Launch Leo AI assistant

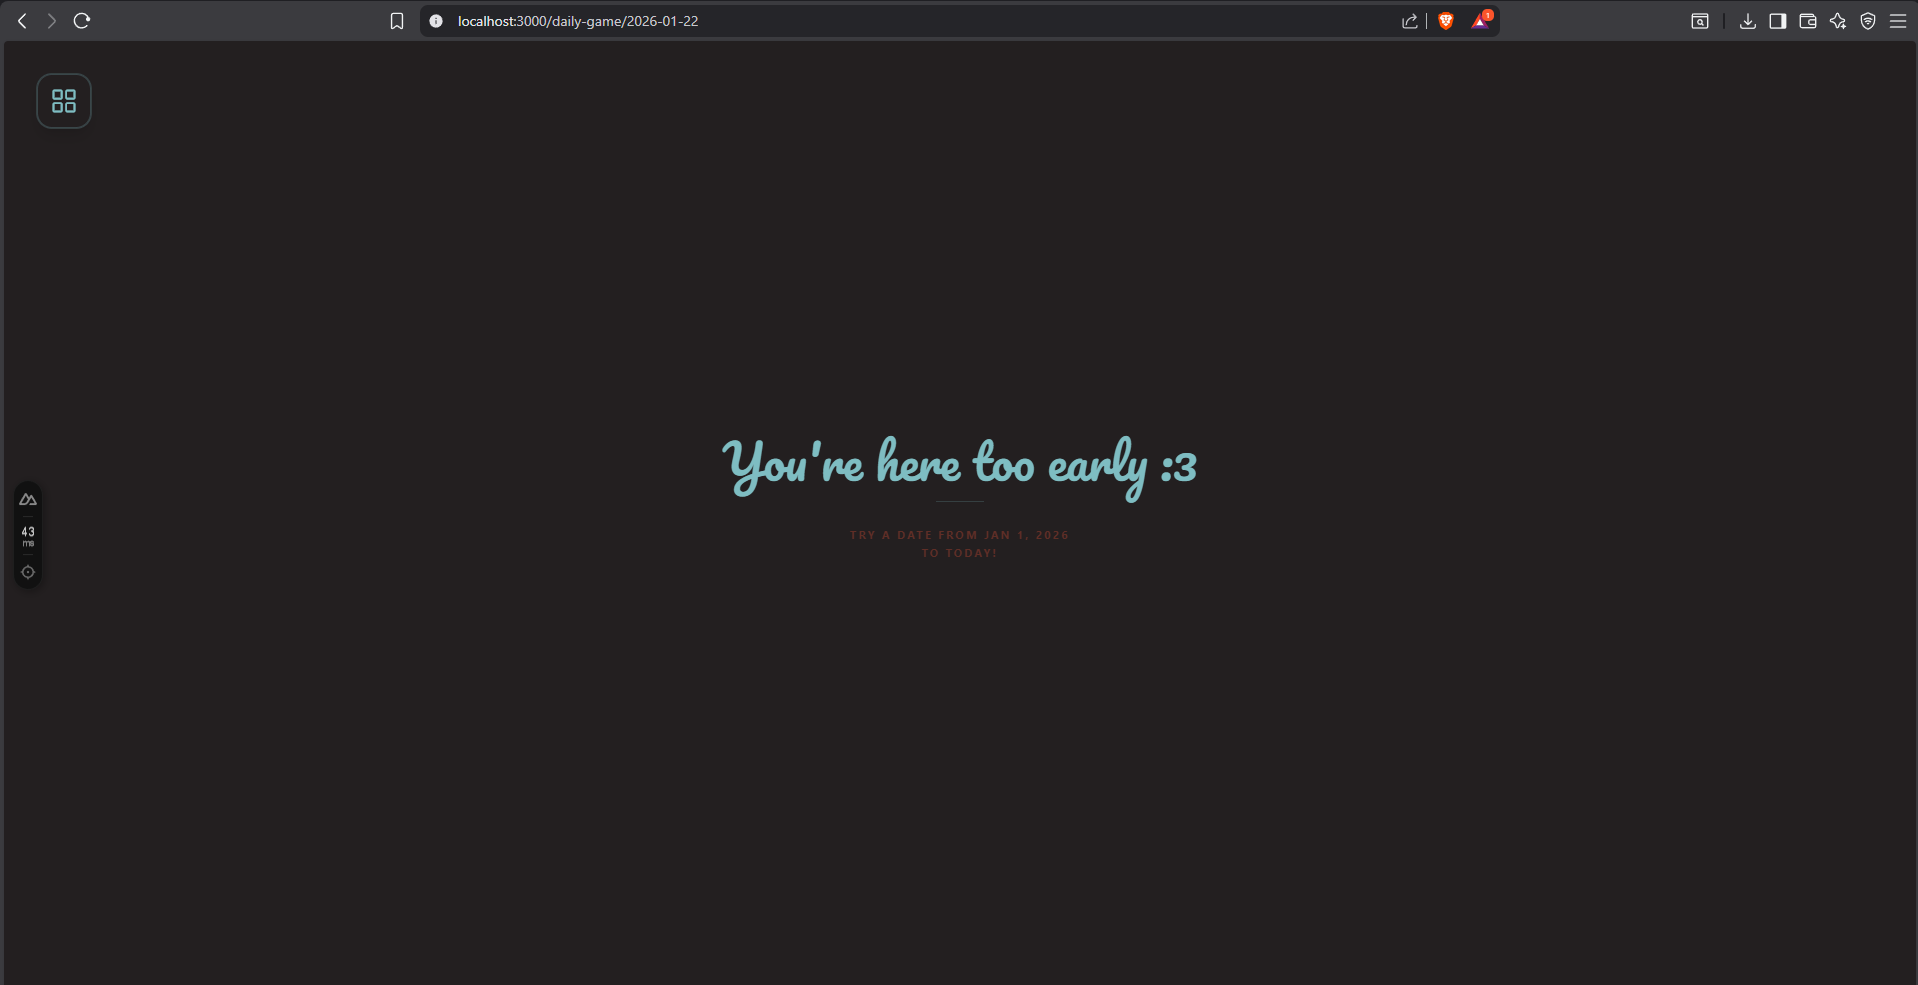[1838, 21]
